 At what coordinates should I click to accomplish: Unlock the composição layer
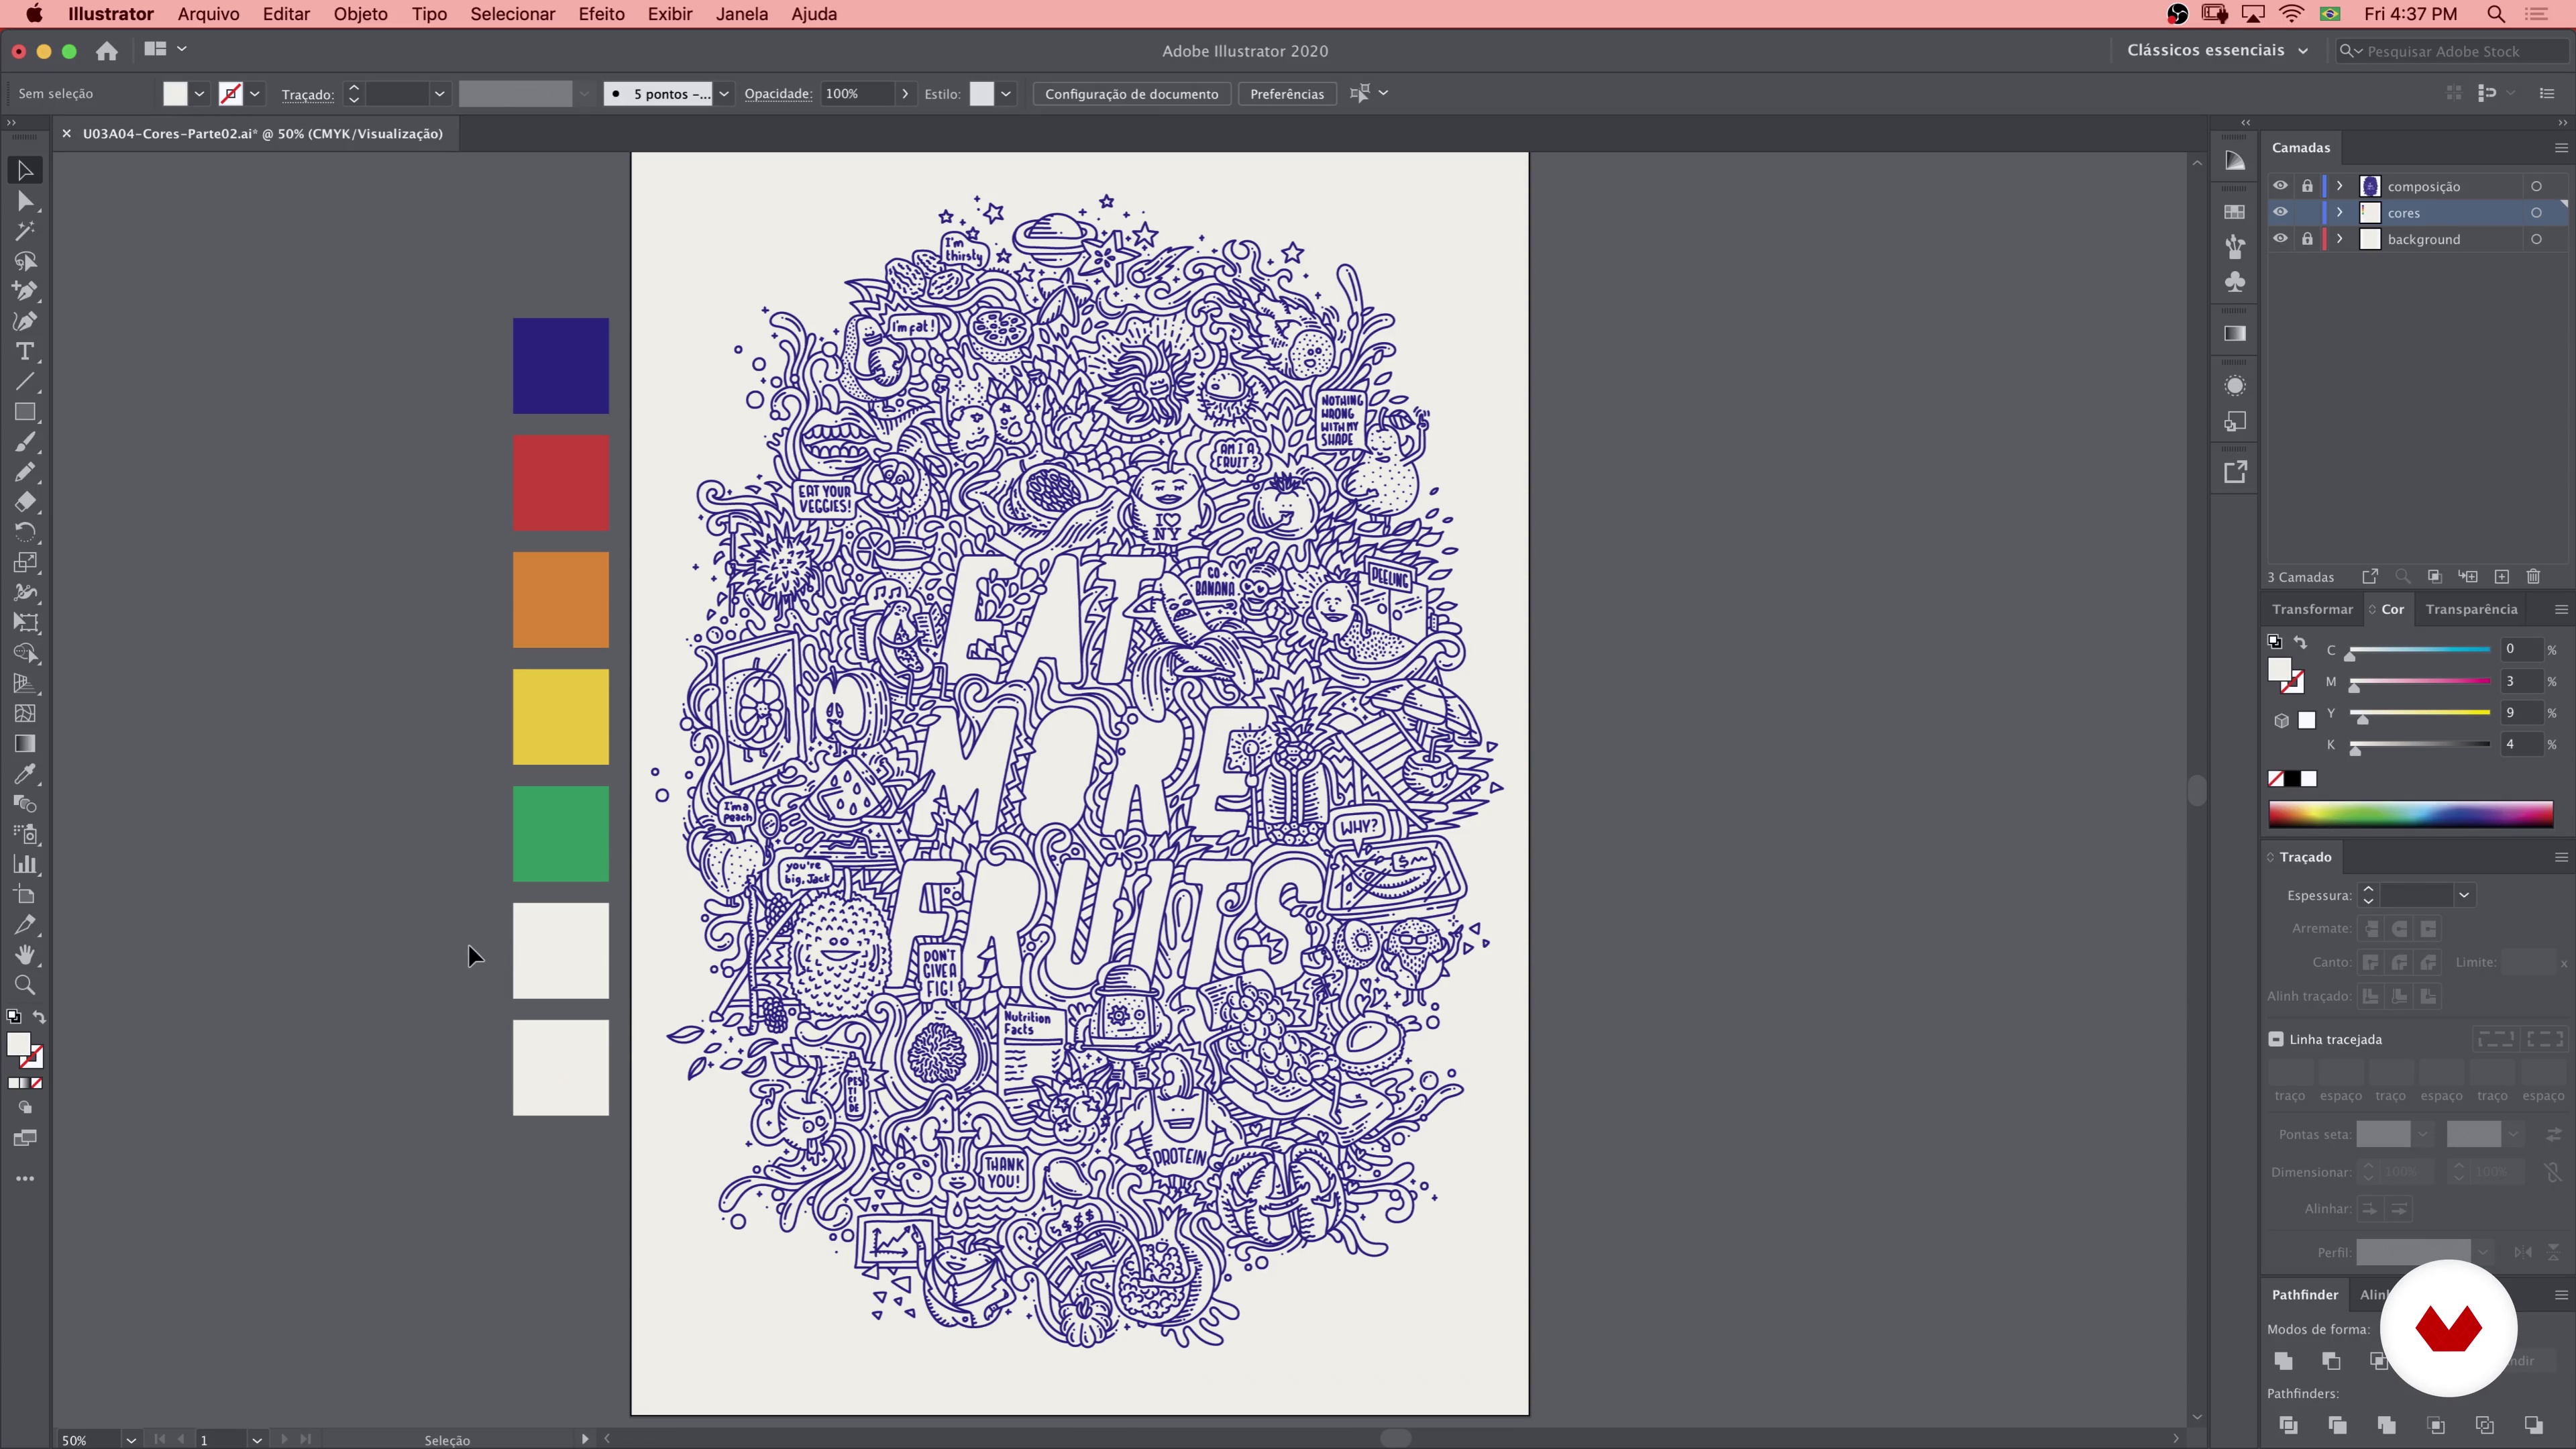pyautogui.click(x=2307, y=186)
